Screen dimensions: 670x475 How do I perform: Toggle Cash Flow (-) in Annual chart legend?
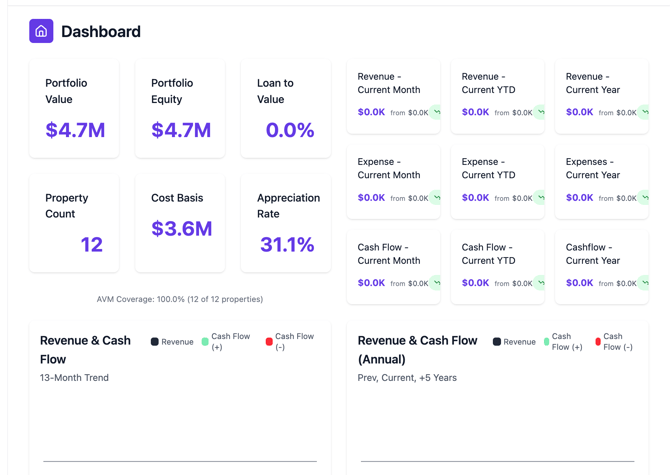coord(613,342)
